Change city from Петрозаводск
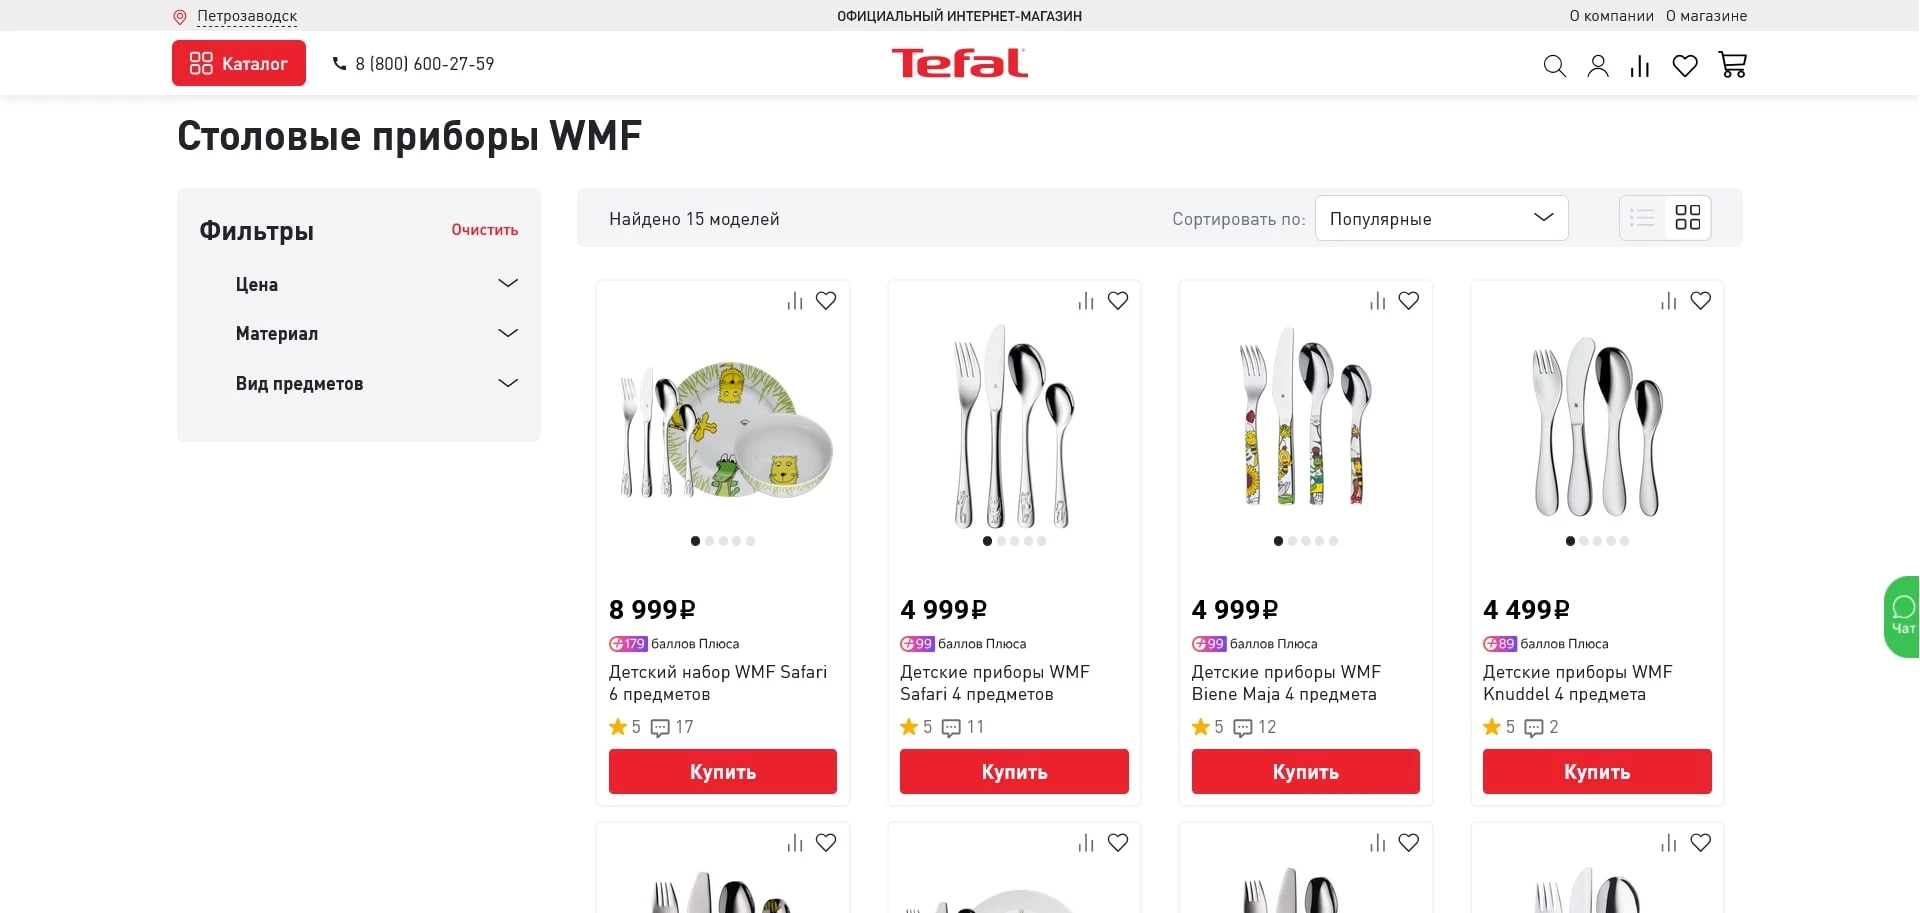 click(245, 15)
